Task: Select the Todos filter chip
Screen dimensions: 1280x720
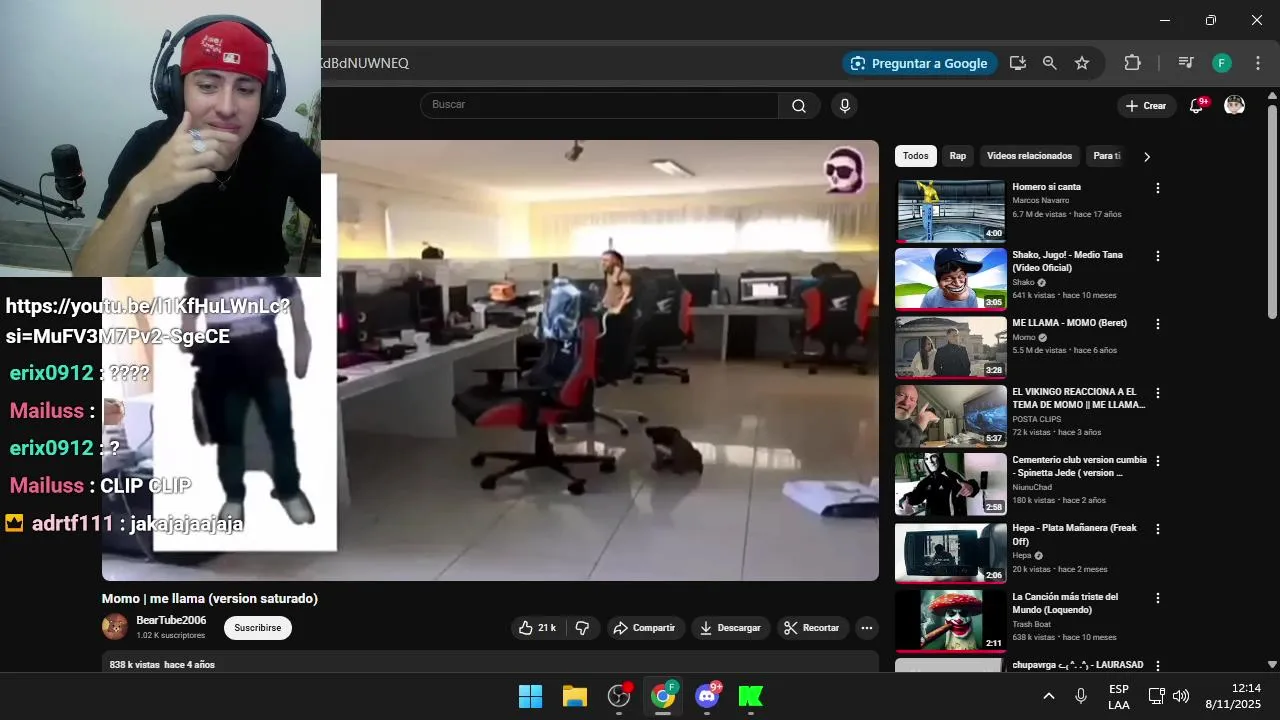Action: point(915,156)
